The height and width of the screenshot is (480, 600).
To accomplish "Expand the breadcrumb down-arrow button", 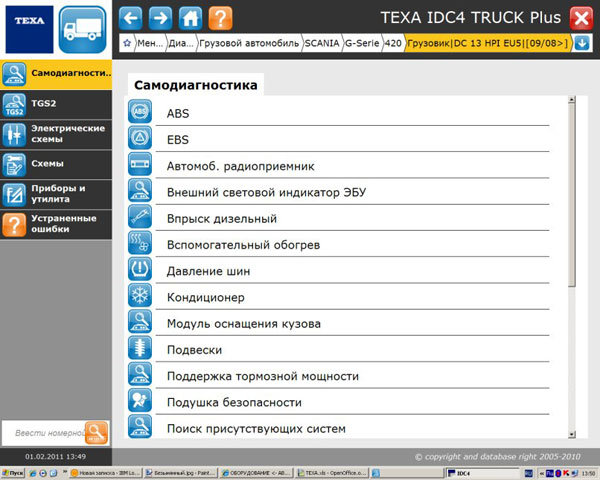I will pos(582,43).
